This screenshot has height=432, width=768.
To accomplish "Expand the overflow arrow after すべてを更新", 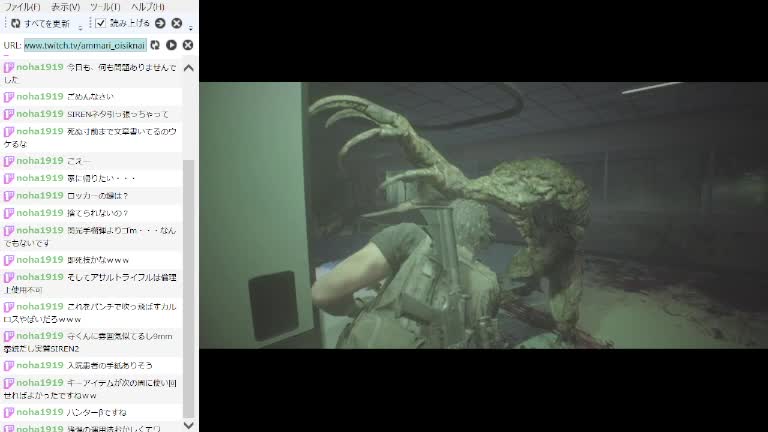I will pyautogui.click(x=80, y=27).
